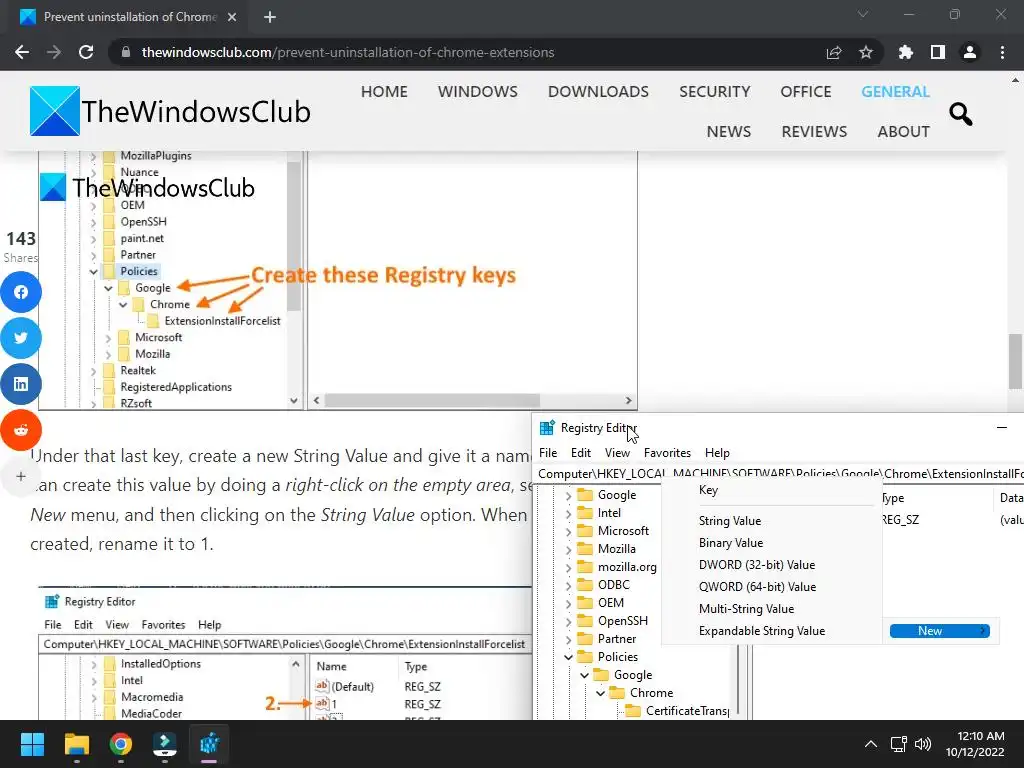Open the clock and date in taskbar

[974, 744]
